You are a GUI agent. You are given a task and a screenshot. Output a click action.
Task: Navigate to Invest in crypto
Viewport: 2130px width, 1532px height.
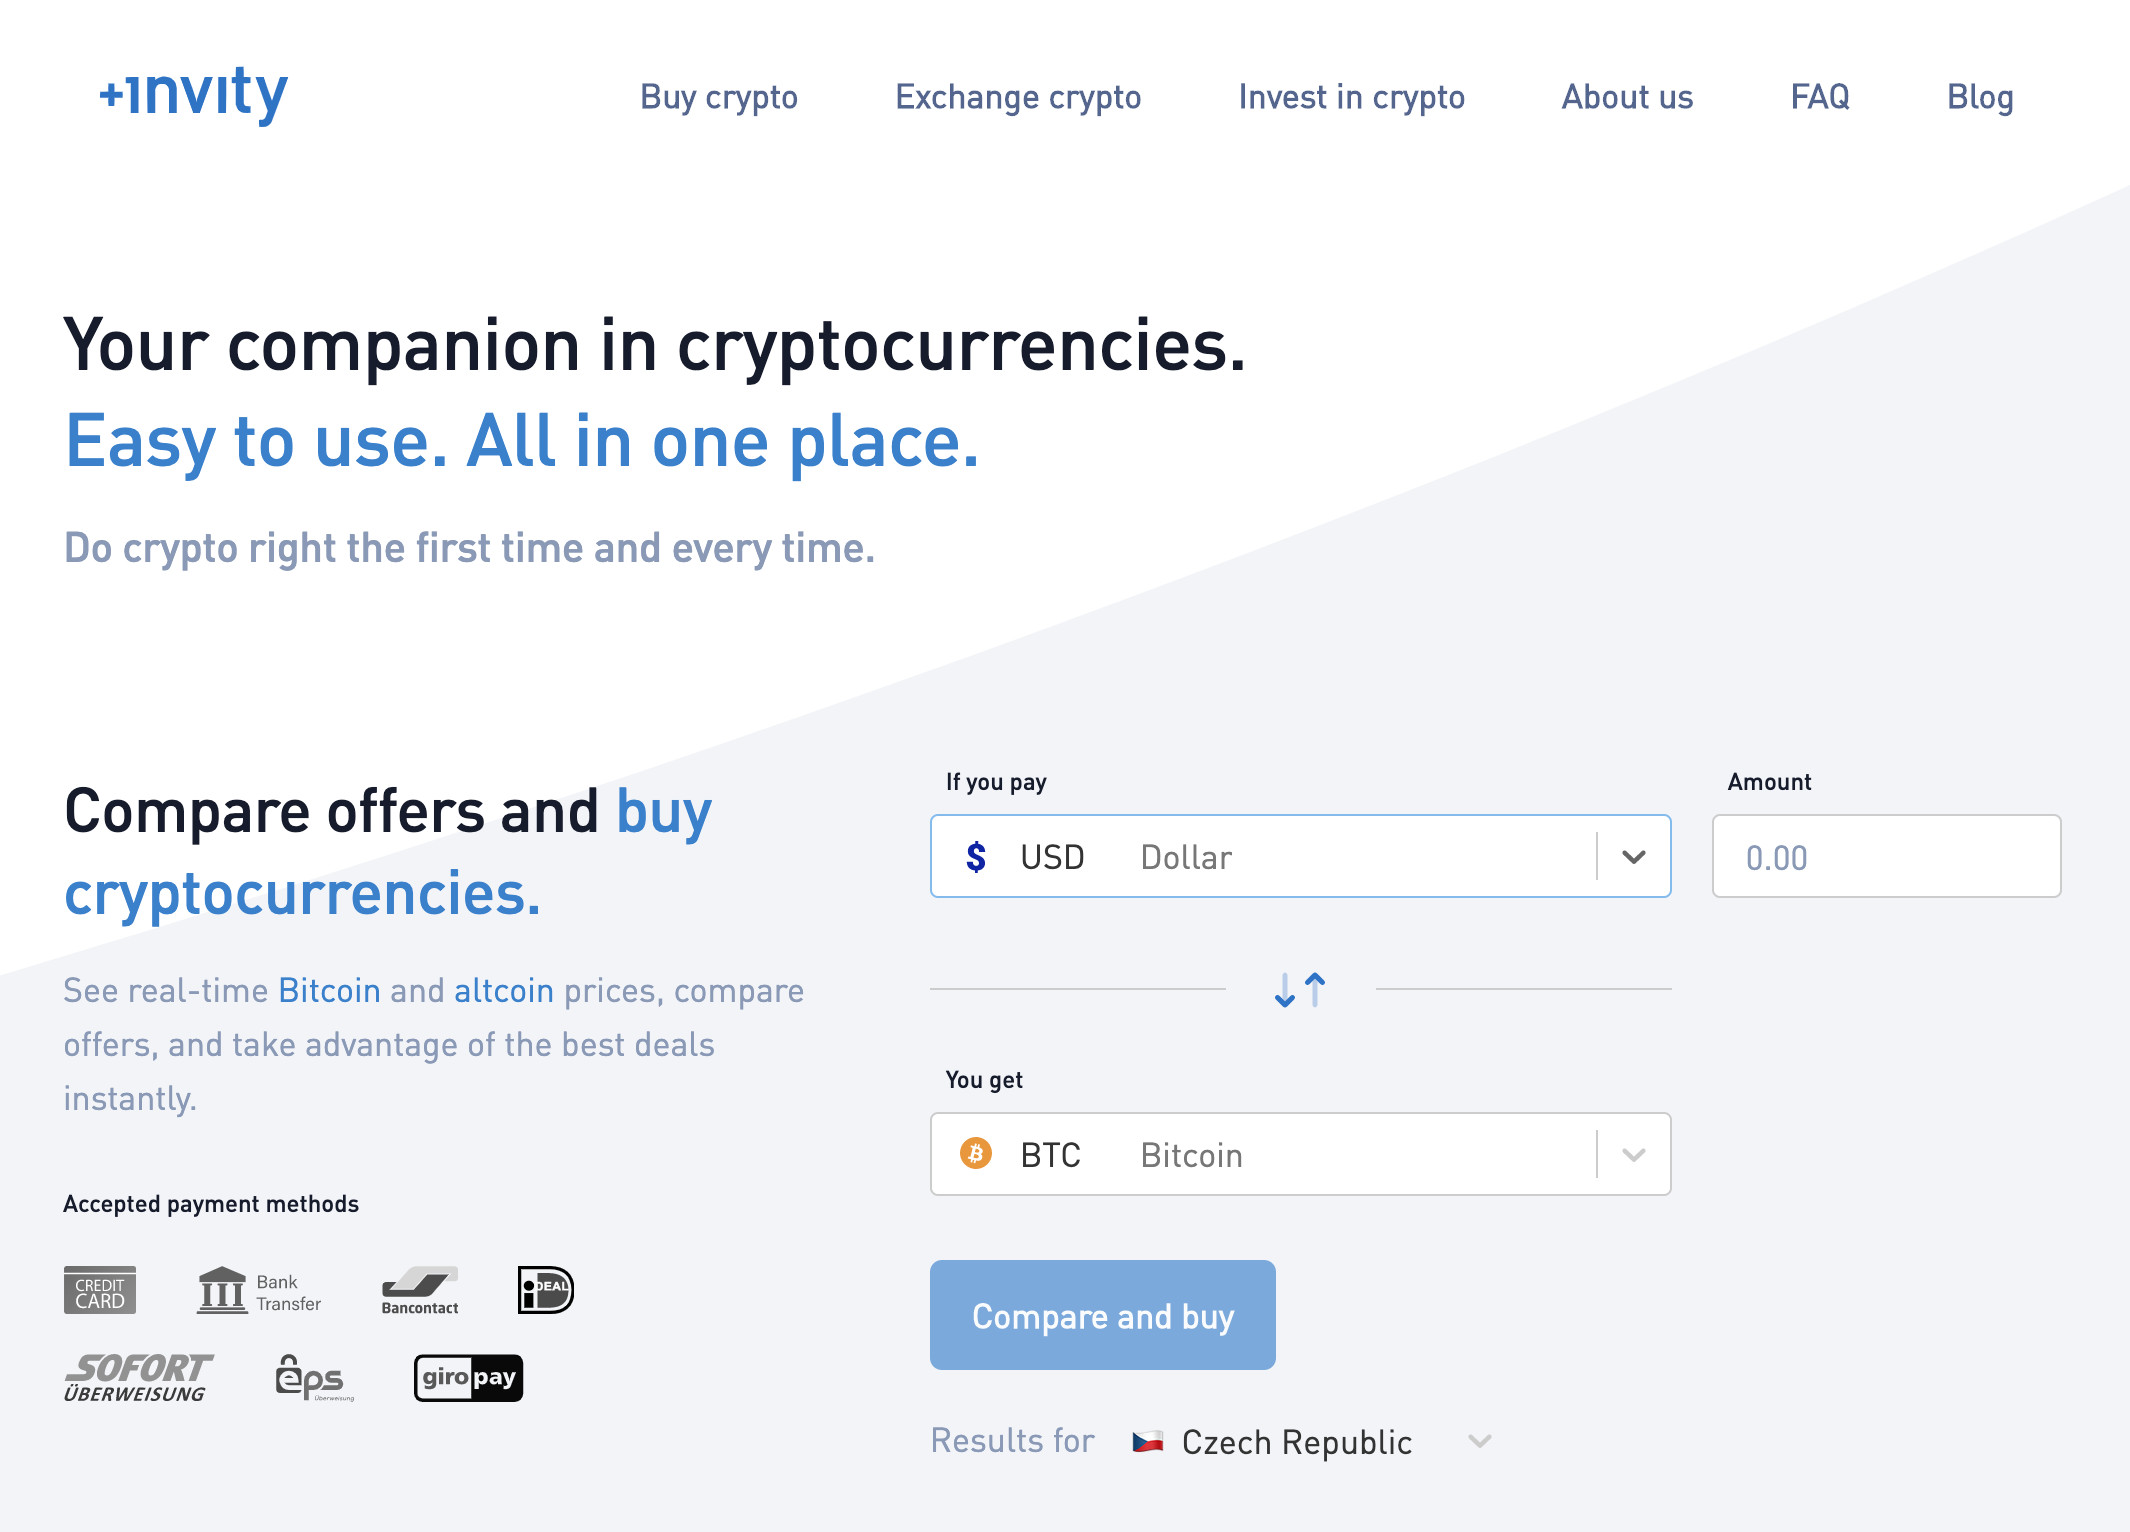(1351, 97)
